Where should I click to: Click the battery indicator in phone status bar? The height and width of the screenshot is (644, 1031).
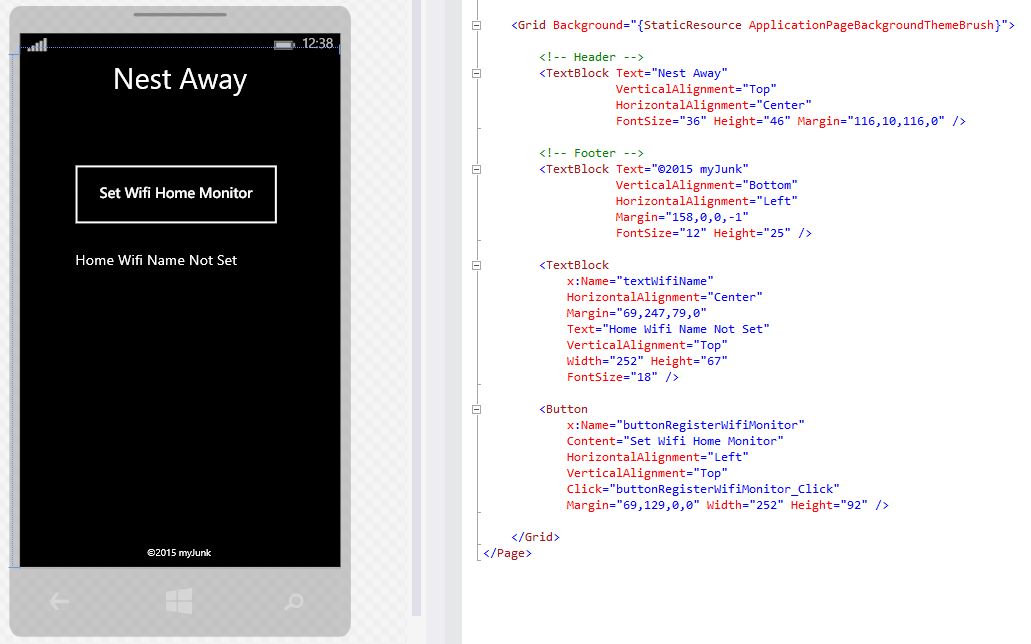[284, 45]
